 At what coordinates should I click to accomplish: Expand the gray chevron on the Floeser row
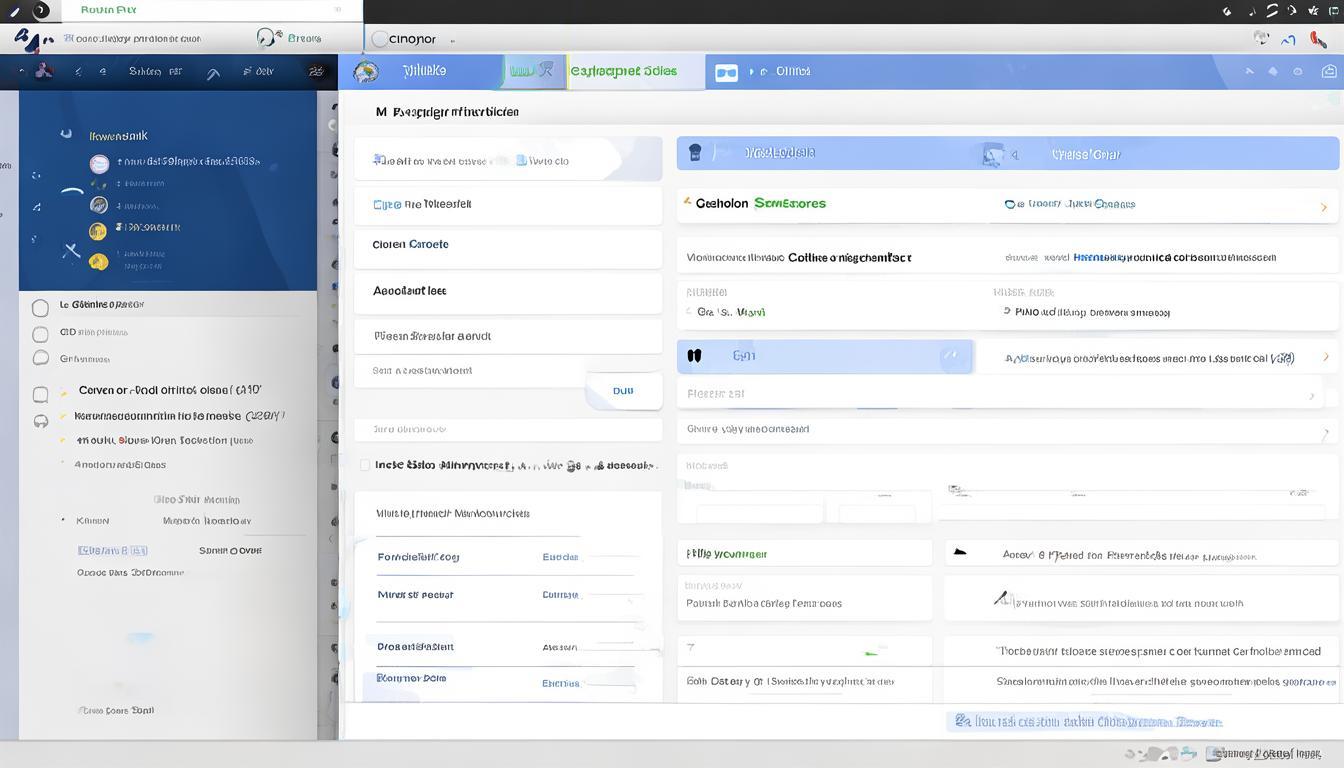pos(1312,396)
